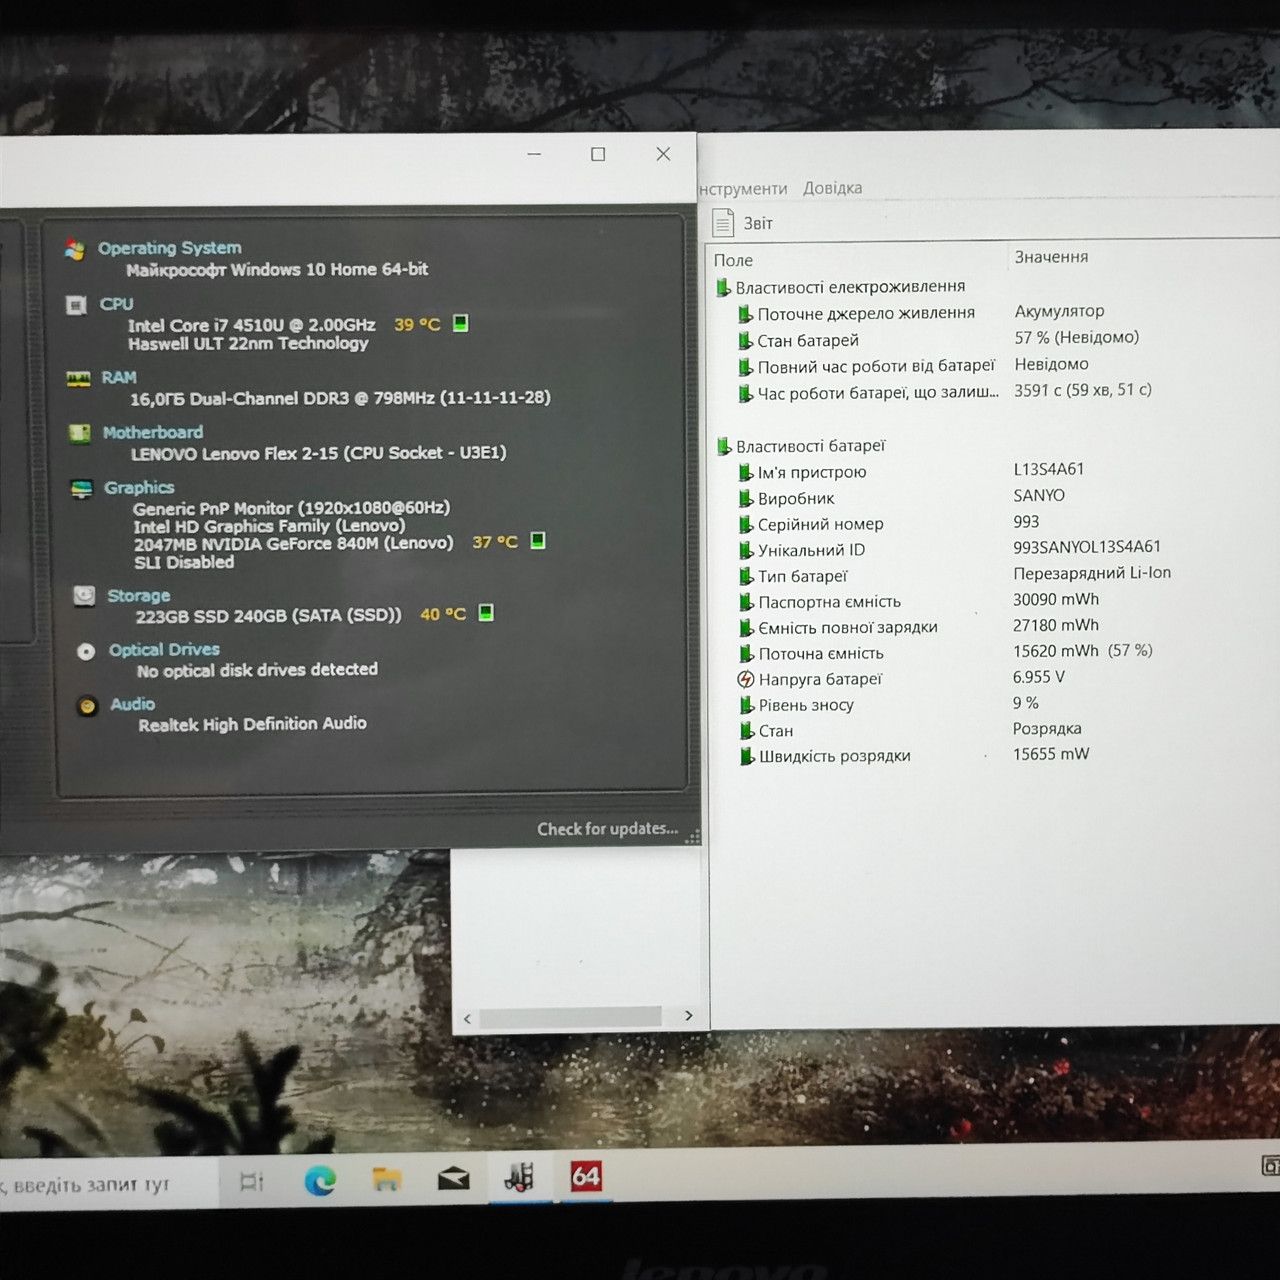The width and height of the screenshot is (1280, 1280).
Task: Click the horizontal scrollbar thumb in the left pane
Action: 570,1017
